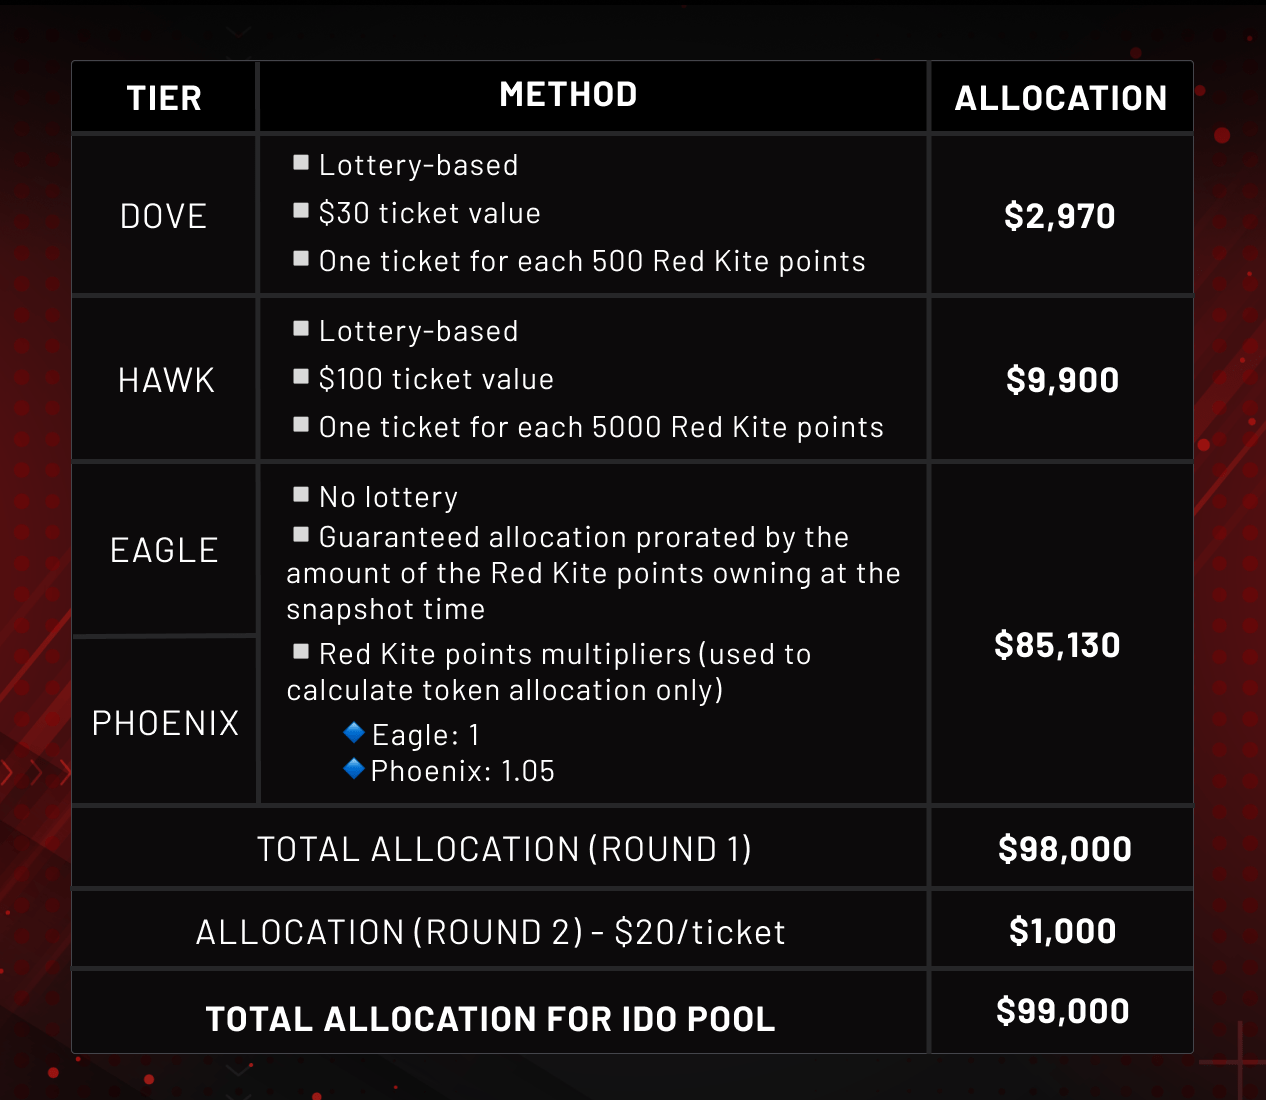Click the HAWK tier cell
The image size is (1266, 1100).
(165, 380)
